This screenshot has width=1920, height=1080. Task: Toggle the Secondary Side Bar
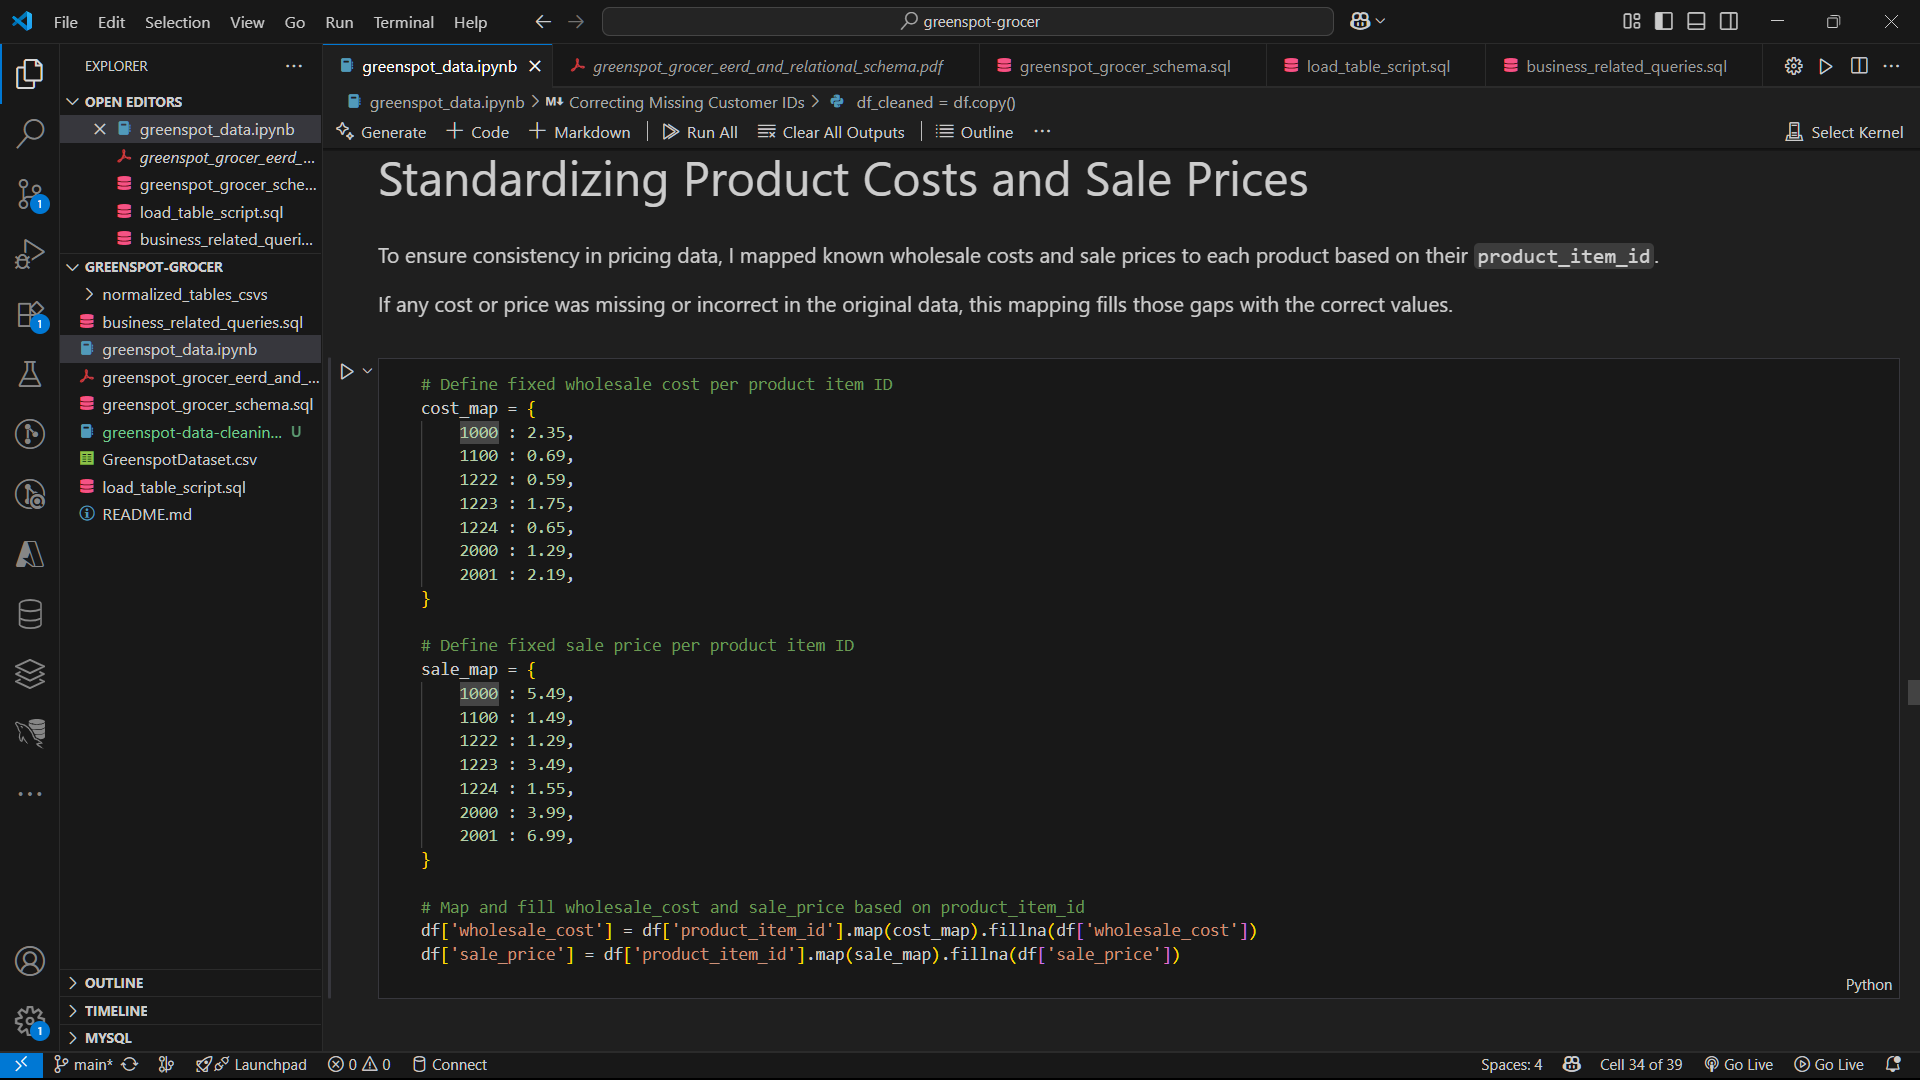coord(1729,21)
